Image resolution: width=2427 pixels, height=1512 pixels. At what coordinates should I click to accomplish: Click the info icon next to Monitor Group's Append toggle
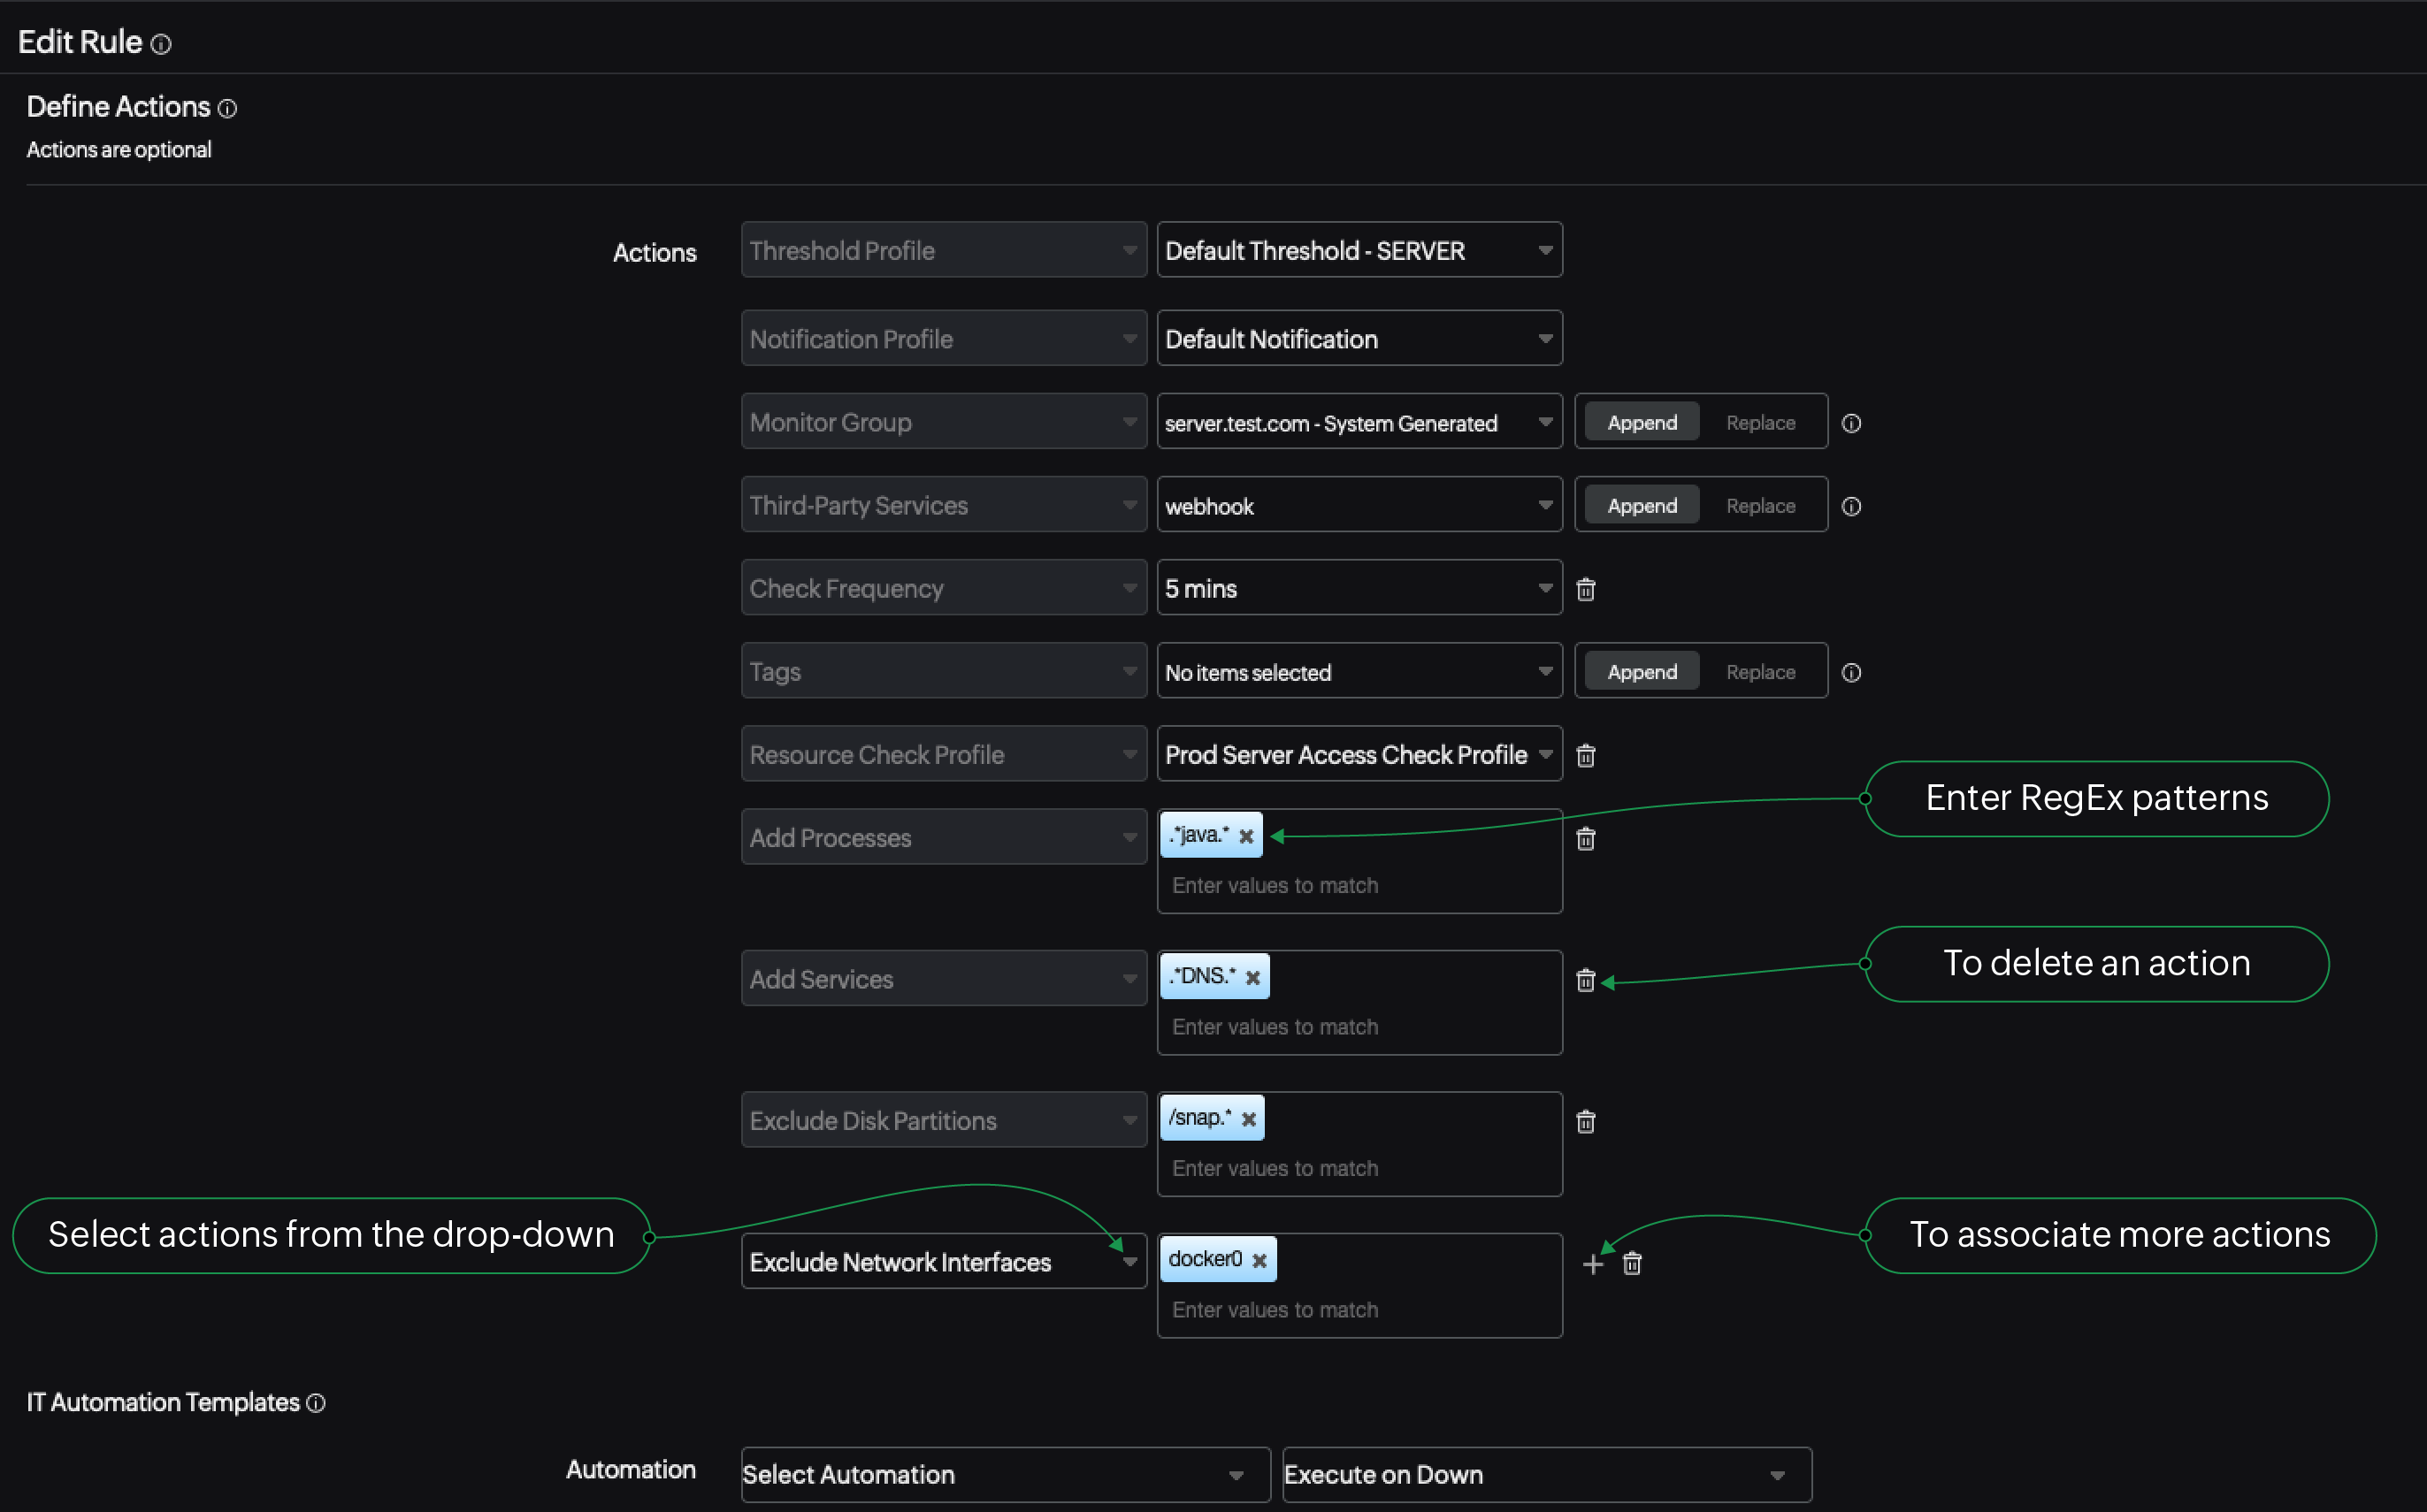click(1851, 422)
